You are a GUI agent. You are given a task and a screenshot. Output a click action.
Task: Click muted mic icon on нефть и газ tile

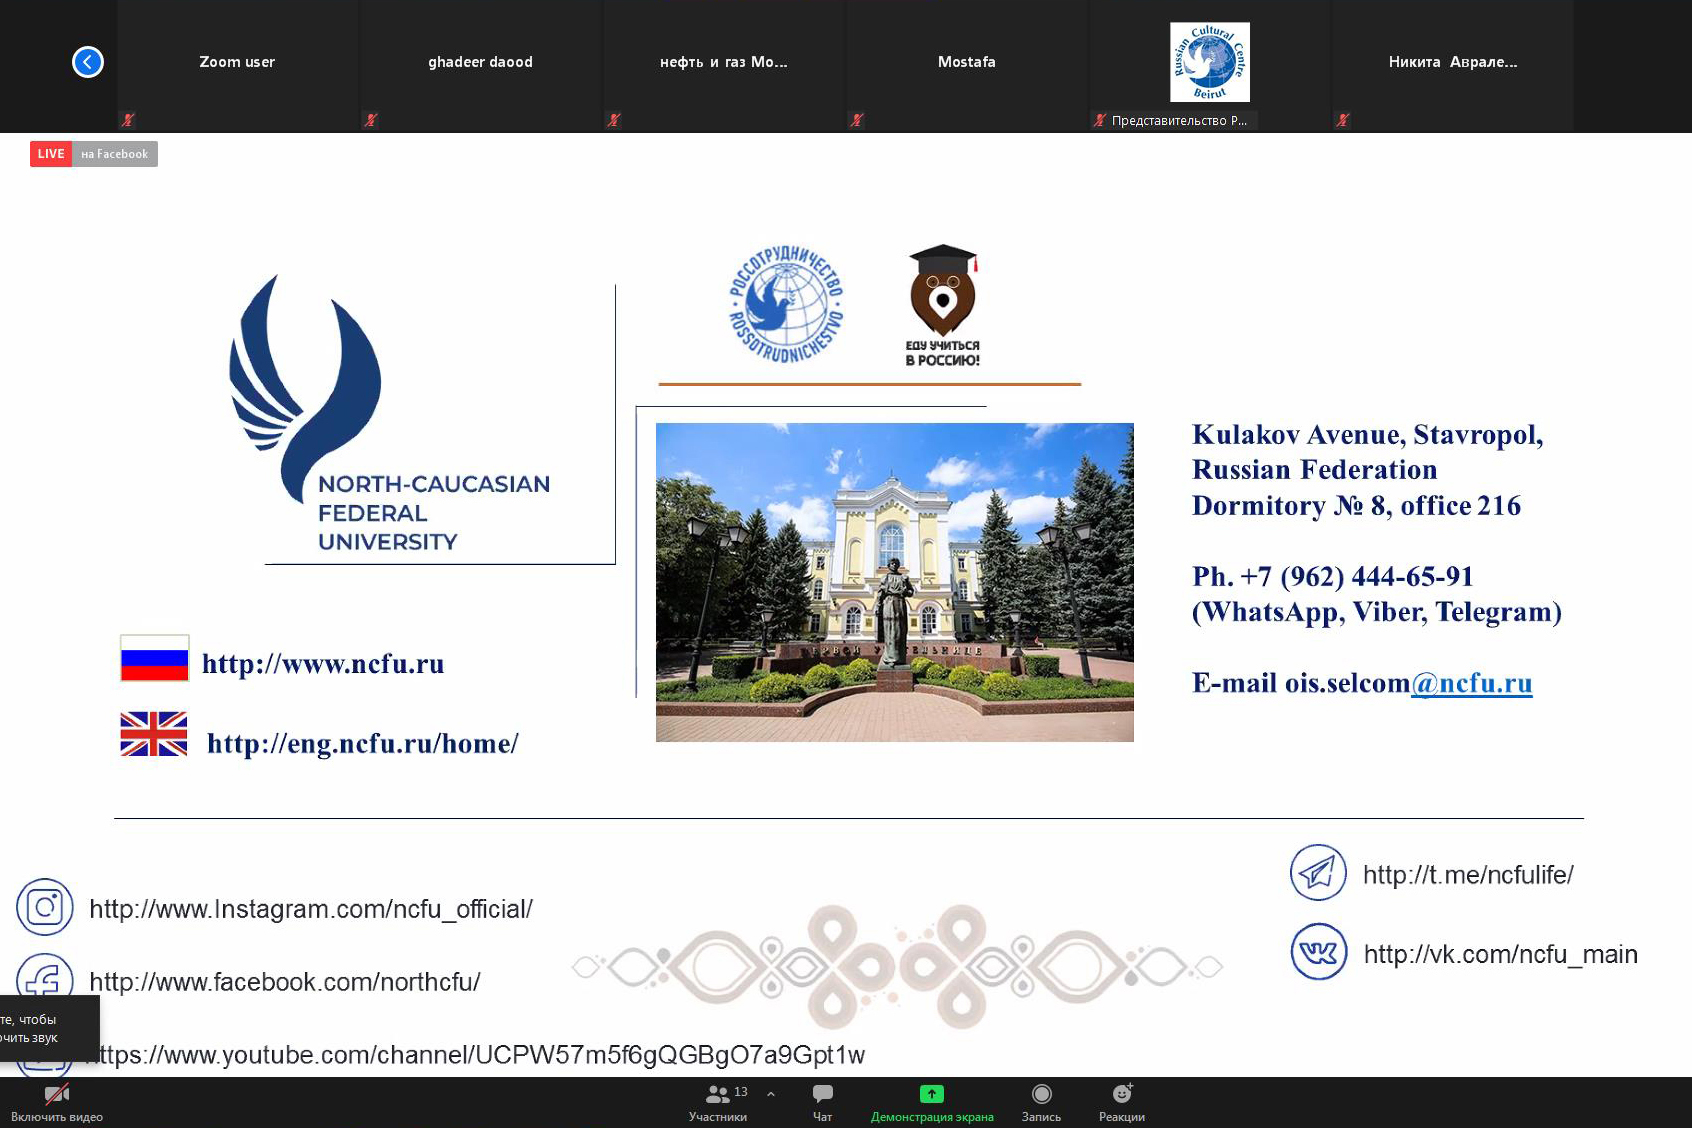[x=614, y=120]
